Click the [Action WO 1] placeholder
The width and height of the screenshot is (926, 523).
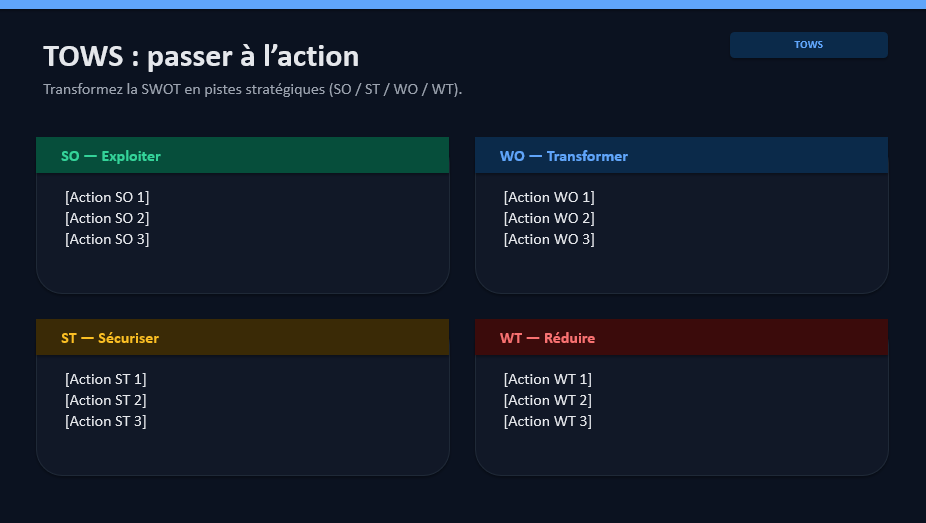(x=549, y=197)
